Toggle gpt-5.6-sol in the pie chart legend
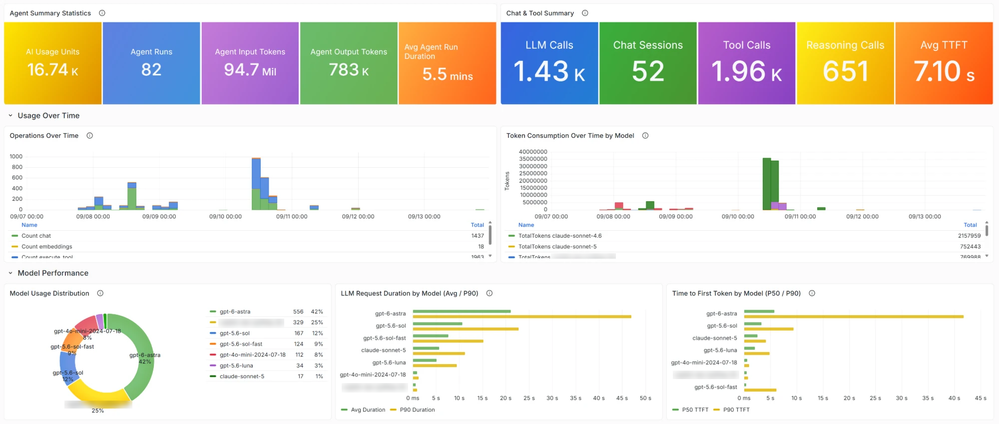The image size is (999, 424). pyautogui.click(x=234, y=333)
